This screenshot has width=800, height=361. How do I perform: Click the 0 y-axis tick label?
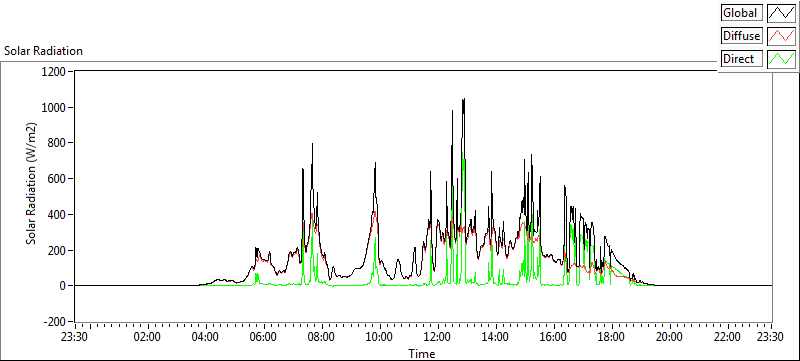(62, 286)
